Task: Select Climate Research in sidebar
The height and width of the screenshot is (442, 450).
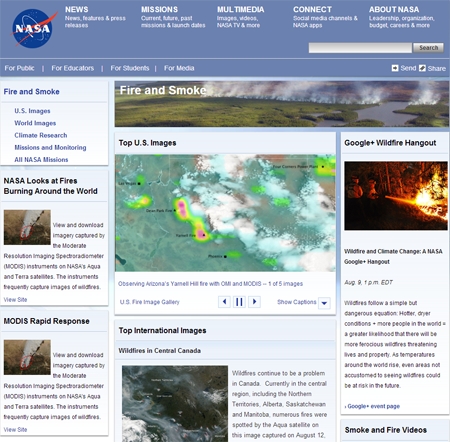Action: pos(41,135)
